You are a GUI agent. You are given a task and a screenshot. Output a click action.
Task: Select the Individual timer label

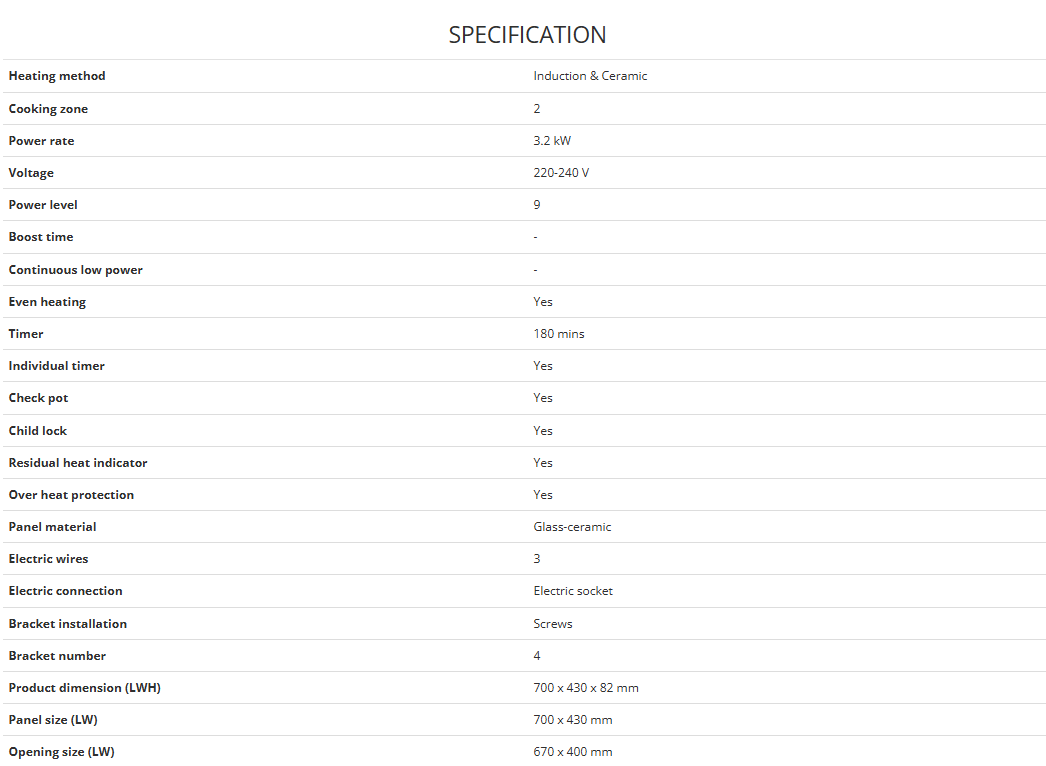[x=56, y=366]
